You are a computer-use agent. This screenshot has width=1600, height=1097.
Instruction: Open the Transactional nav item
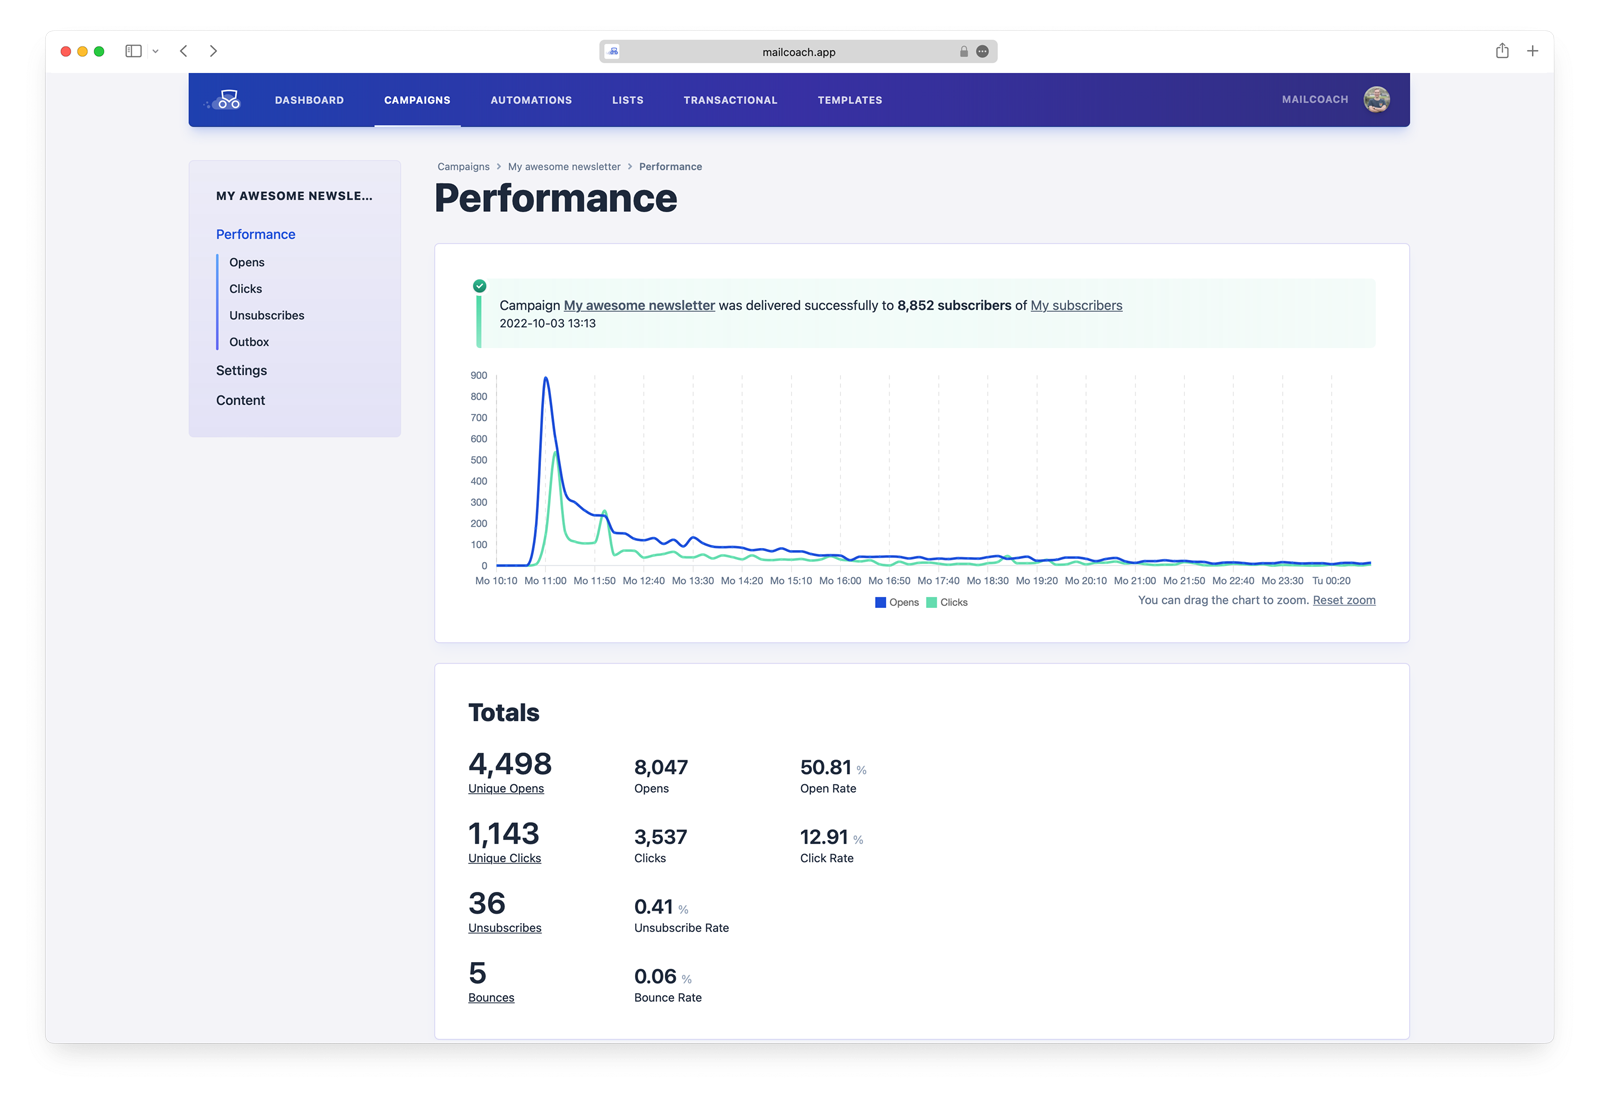[x=730, y=100]
